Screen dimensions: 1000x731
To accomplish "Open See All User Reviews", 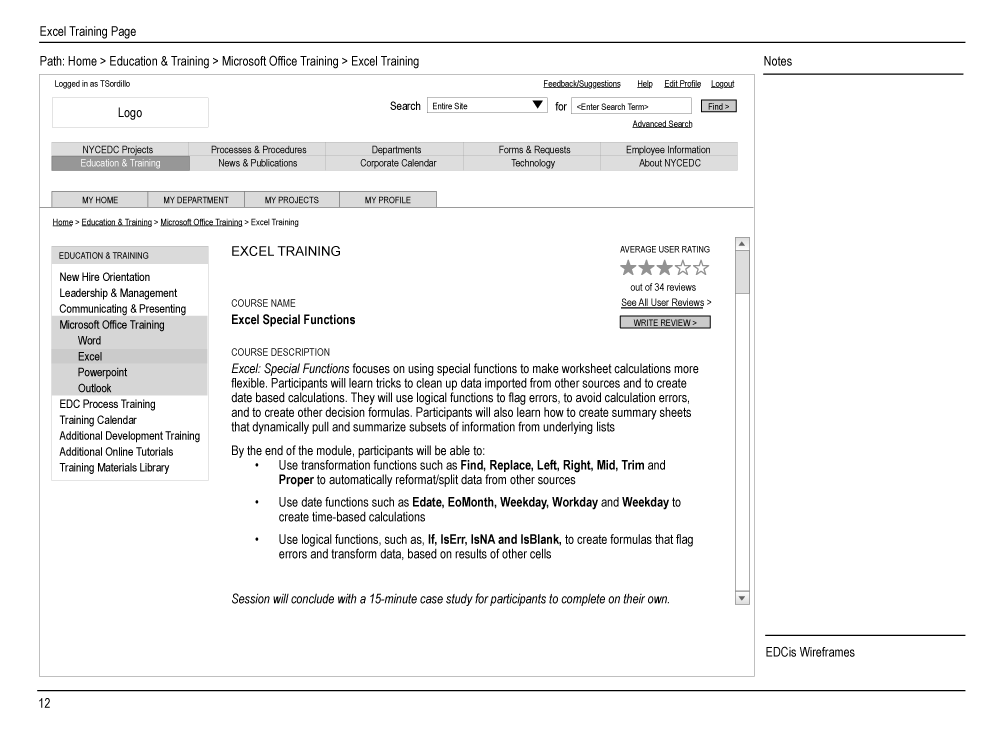I will [x=660, y=303].
